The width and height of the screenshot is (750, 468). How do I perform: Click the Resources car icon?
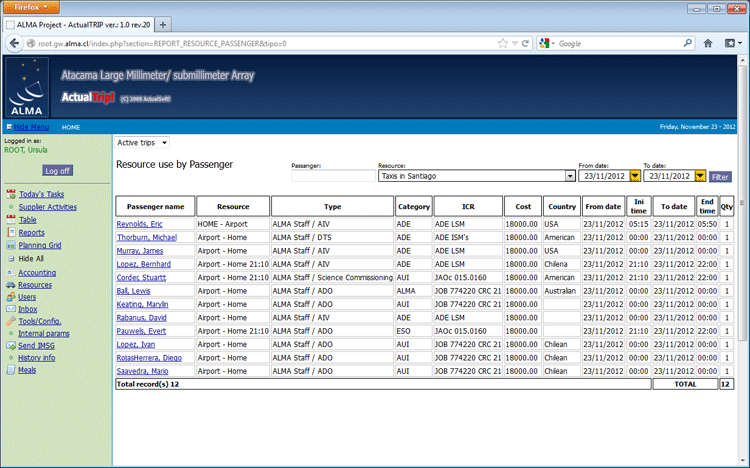click(10, 285)
